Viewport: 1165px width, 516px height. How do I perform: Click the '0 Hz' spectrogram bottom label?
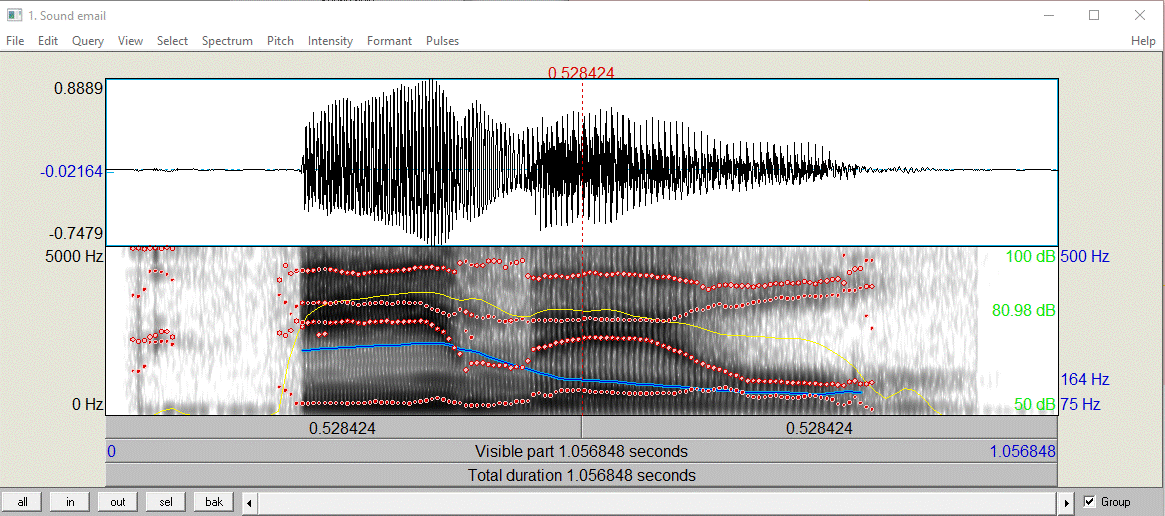(88, 404)
